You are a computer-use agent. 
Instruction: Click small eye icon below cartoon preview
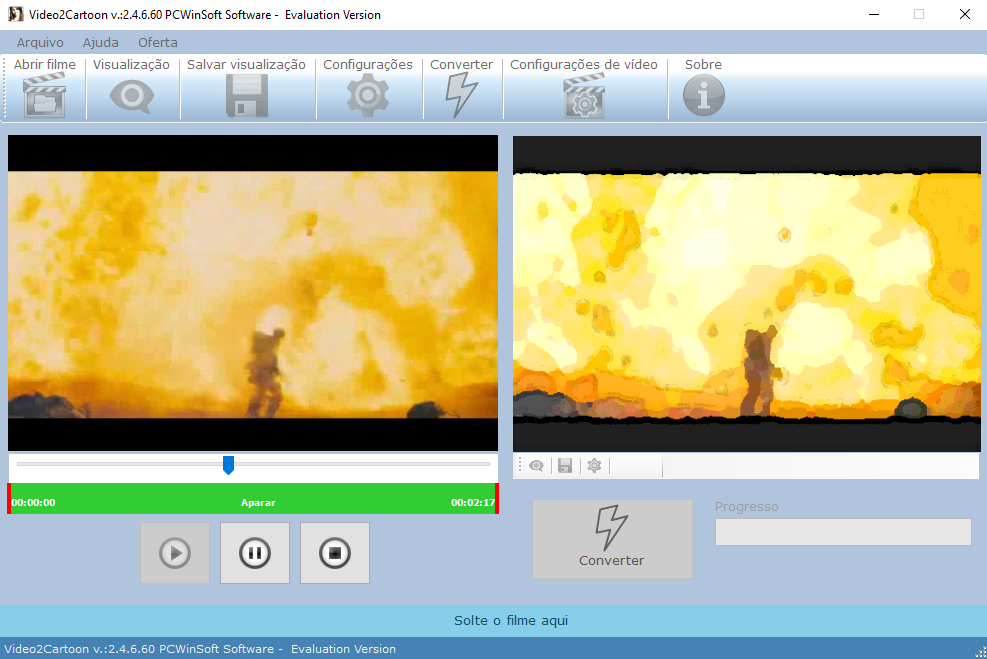537,466
